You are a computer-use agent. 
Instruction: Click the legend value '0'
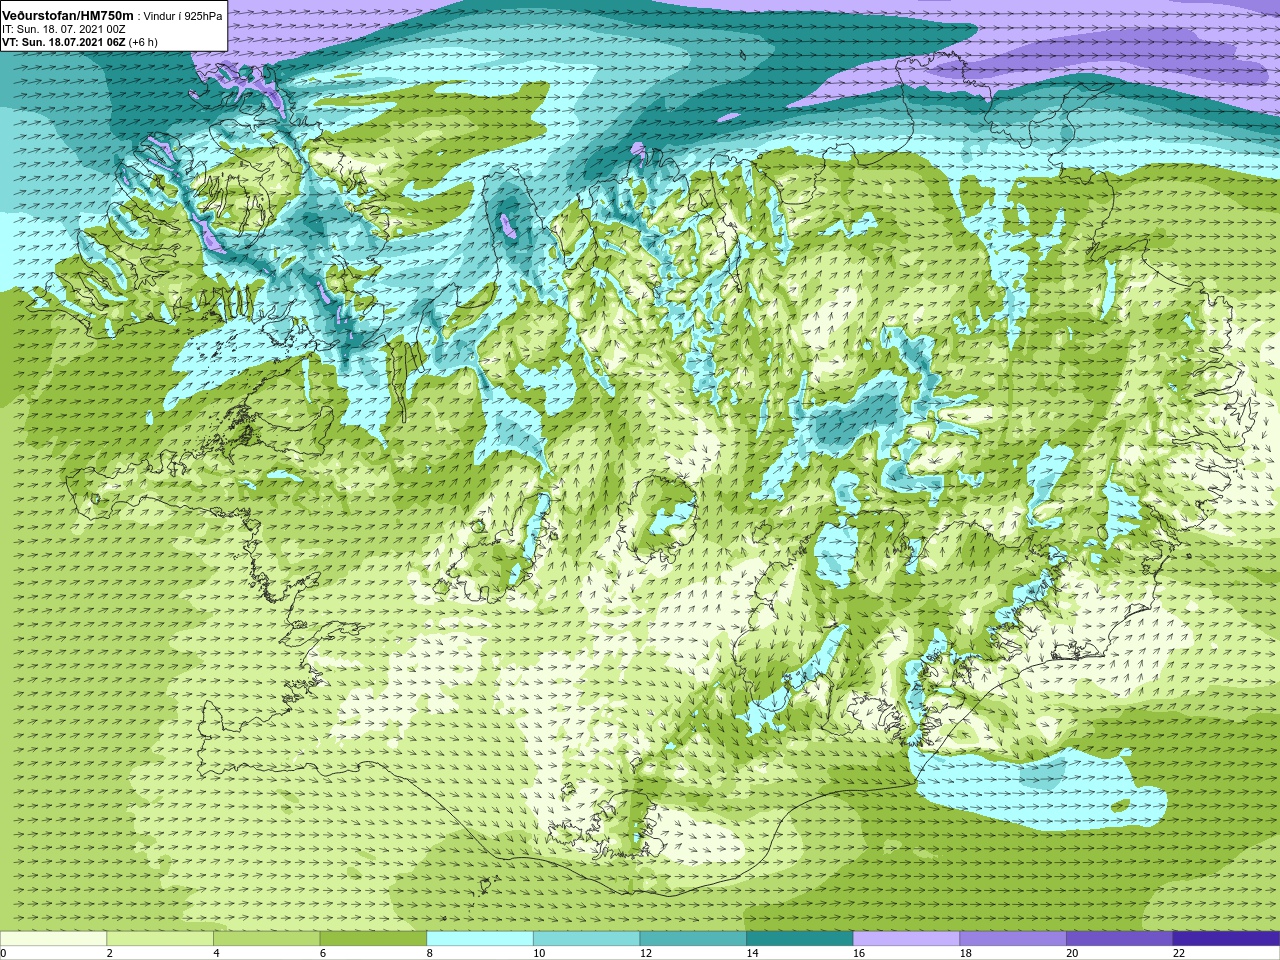pyautogui.click(x=4, y=953)
